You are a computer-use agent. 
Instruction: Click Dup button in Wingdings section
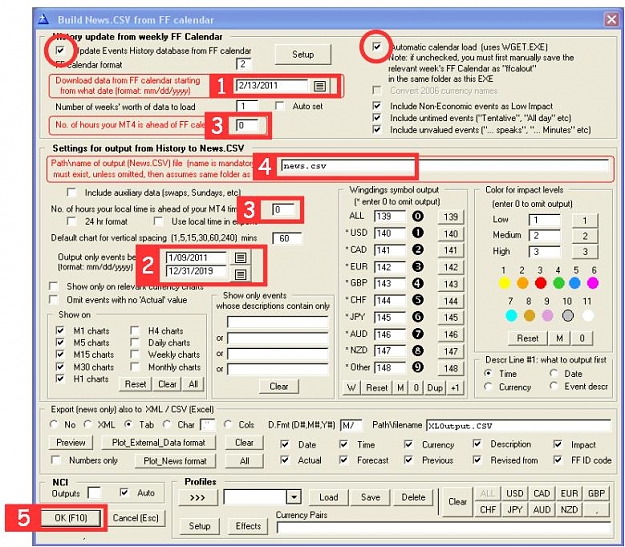tap(435, 388)
